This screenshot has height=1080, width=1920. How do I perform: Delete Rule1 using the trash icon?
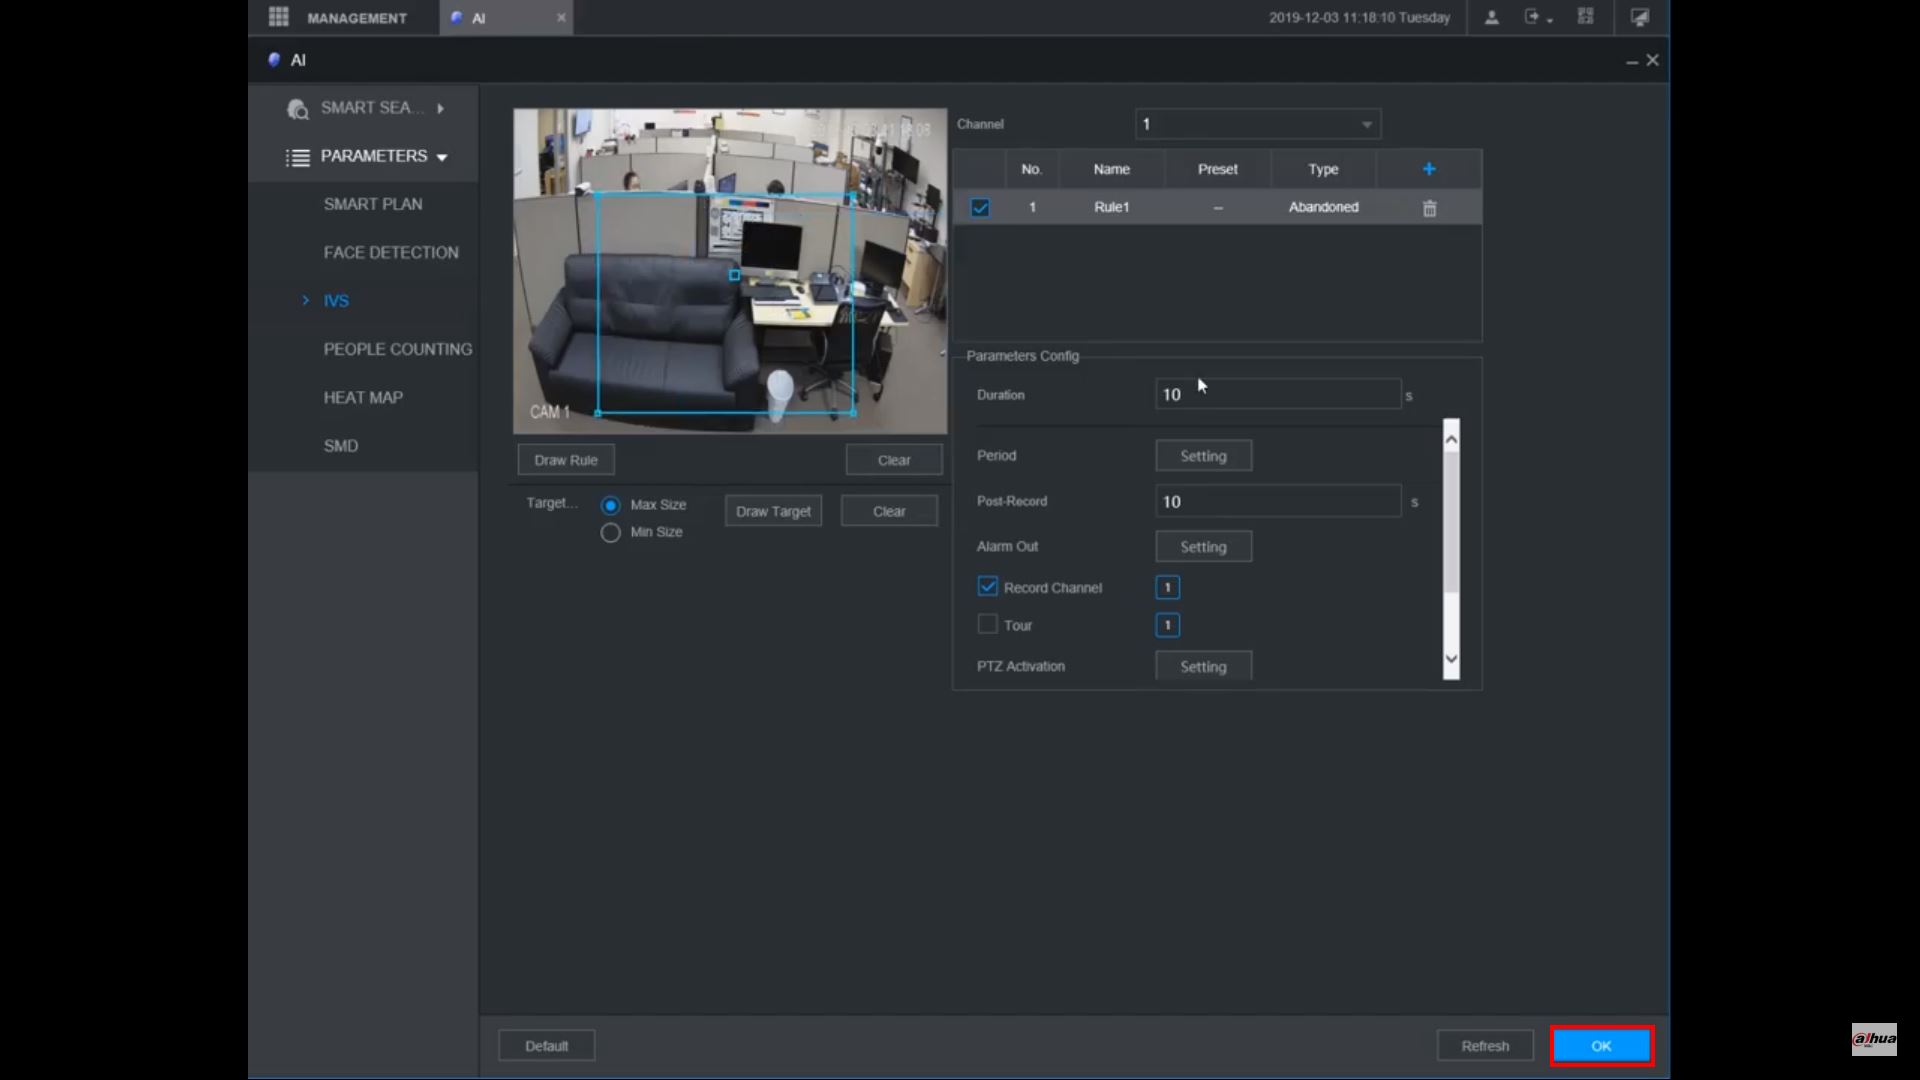(x=1430, y=208)
